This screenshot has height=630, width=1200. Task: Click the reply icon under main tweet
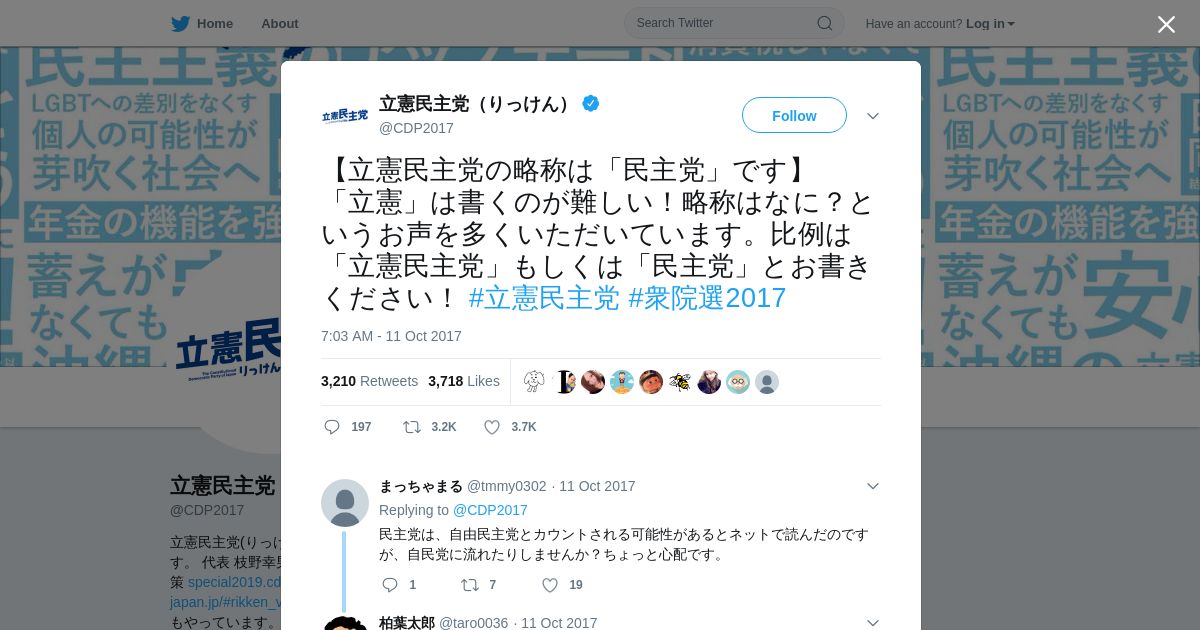[332, 427]
